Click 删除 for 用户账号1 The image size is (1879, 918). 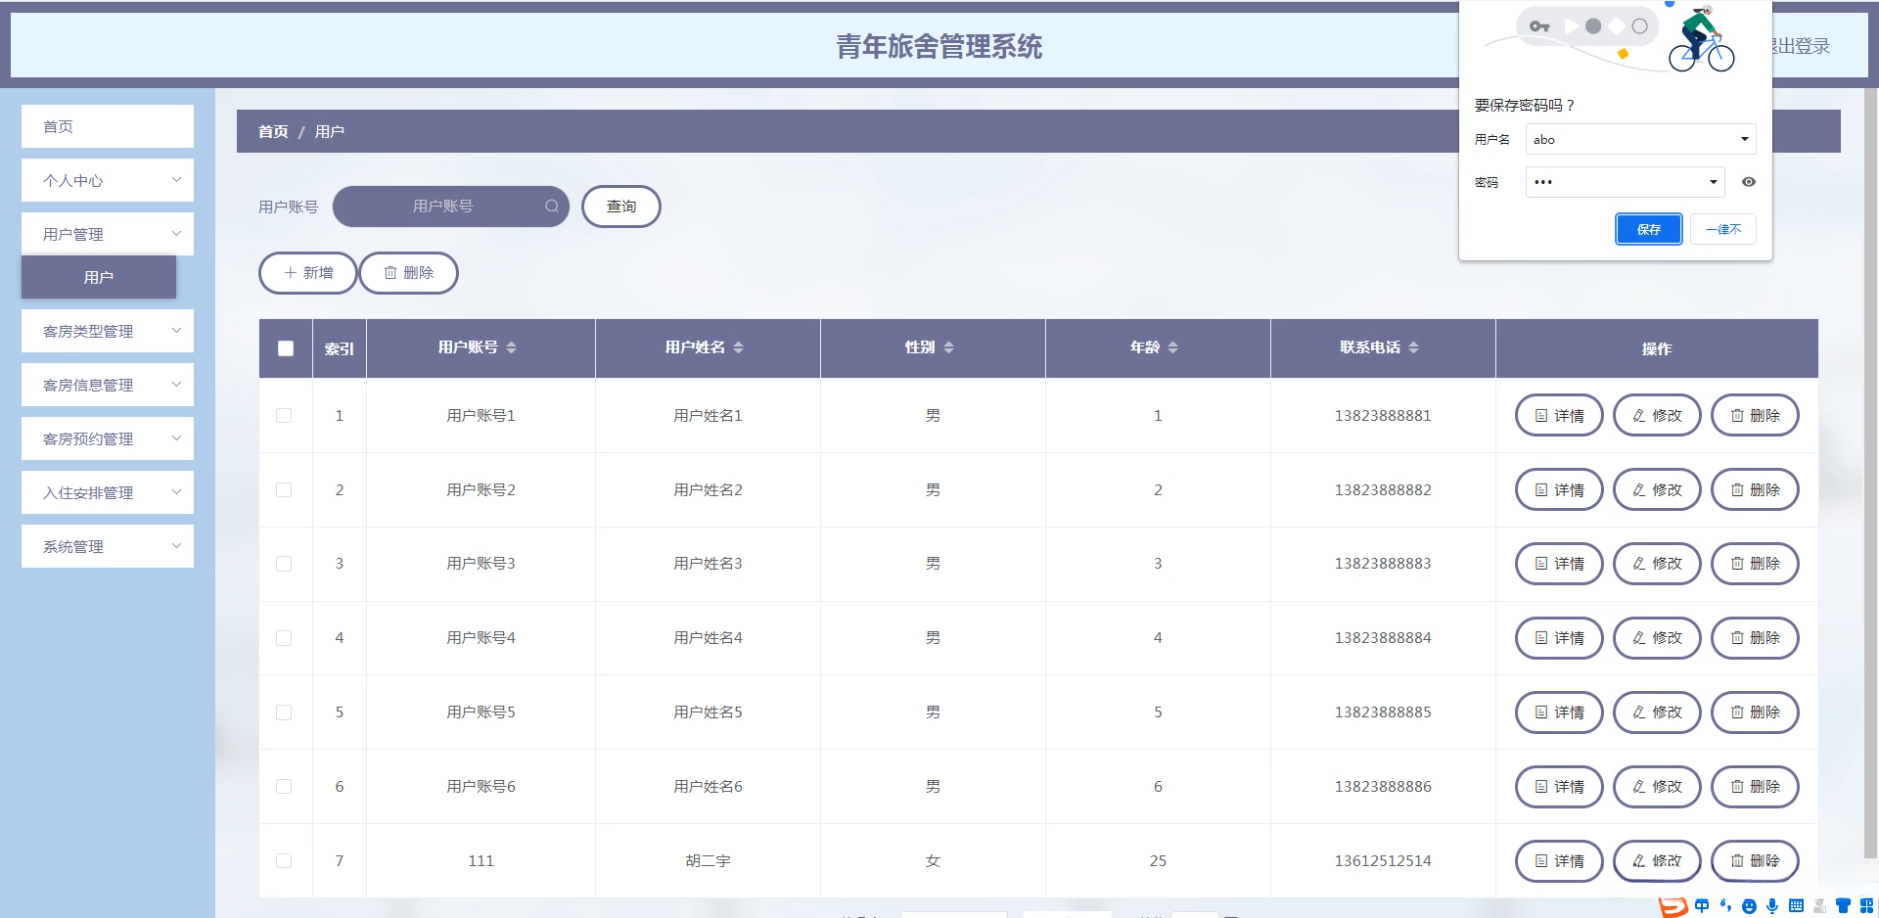(1755, 416)
